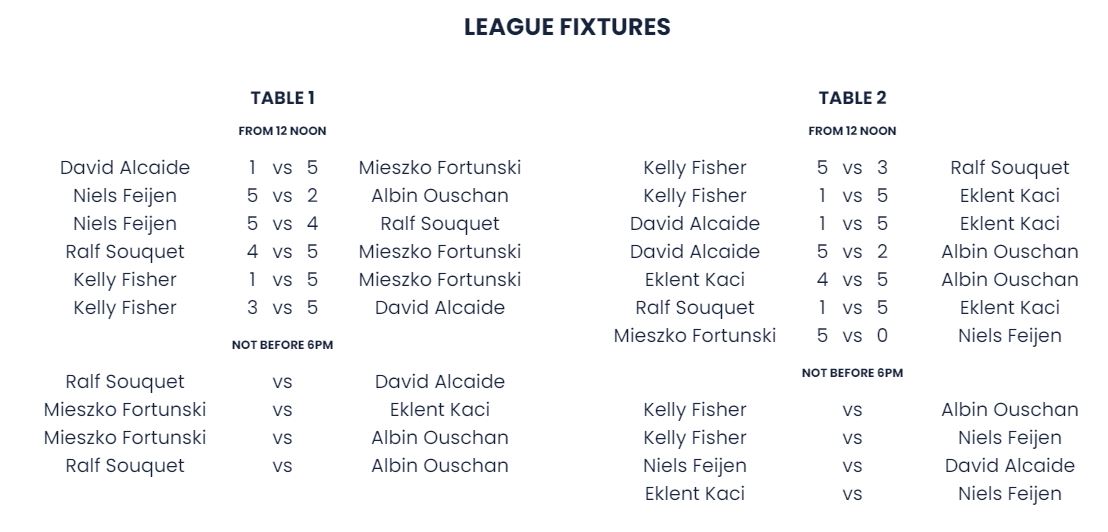This screenshot has width=1108, height=532.
Task: Click Eklent Kaci who lost 4–5 to Albin Ouschan
Action: pyautogui.click(x=695, y=280)
